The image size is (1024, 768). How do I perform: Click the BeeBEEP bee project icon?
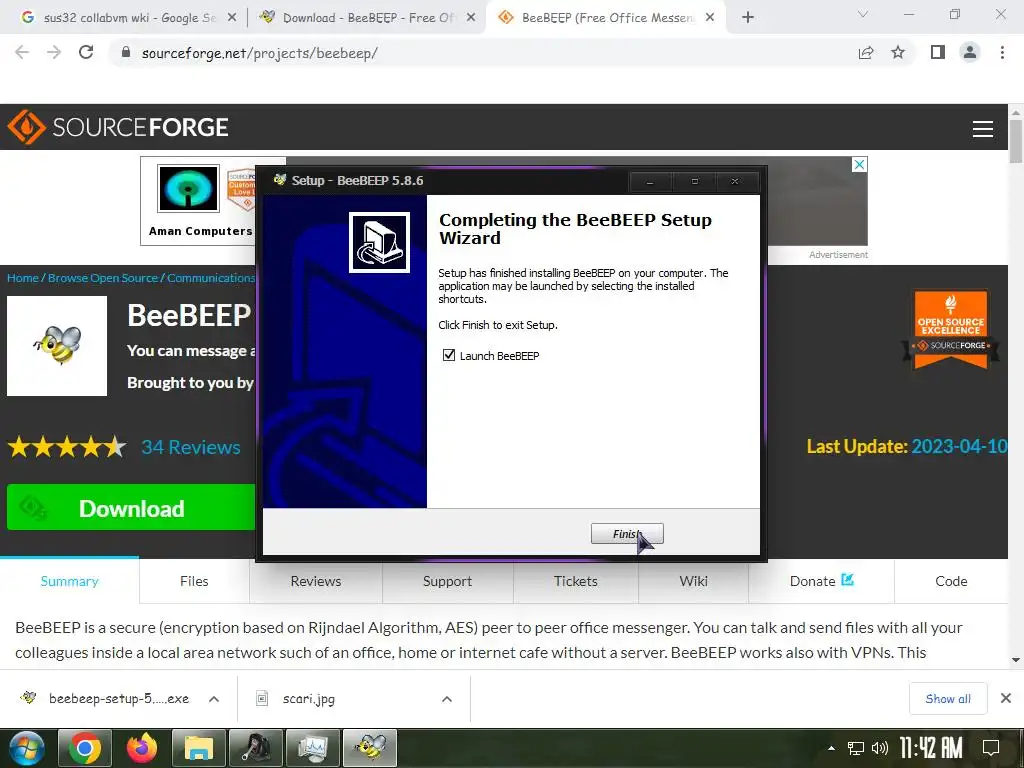57,345
